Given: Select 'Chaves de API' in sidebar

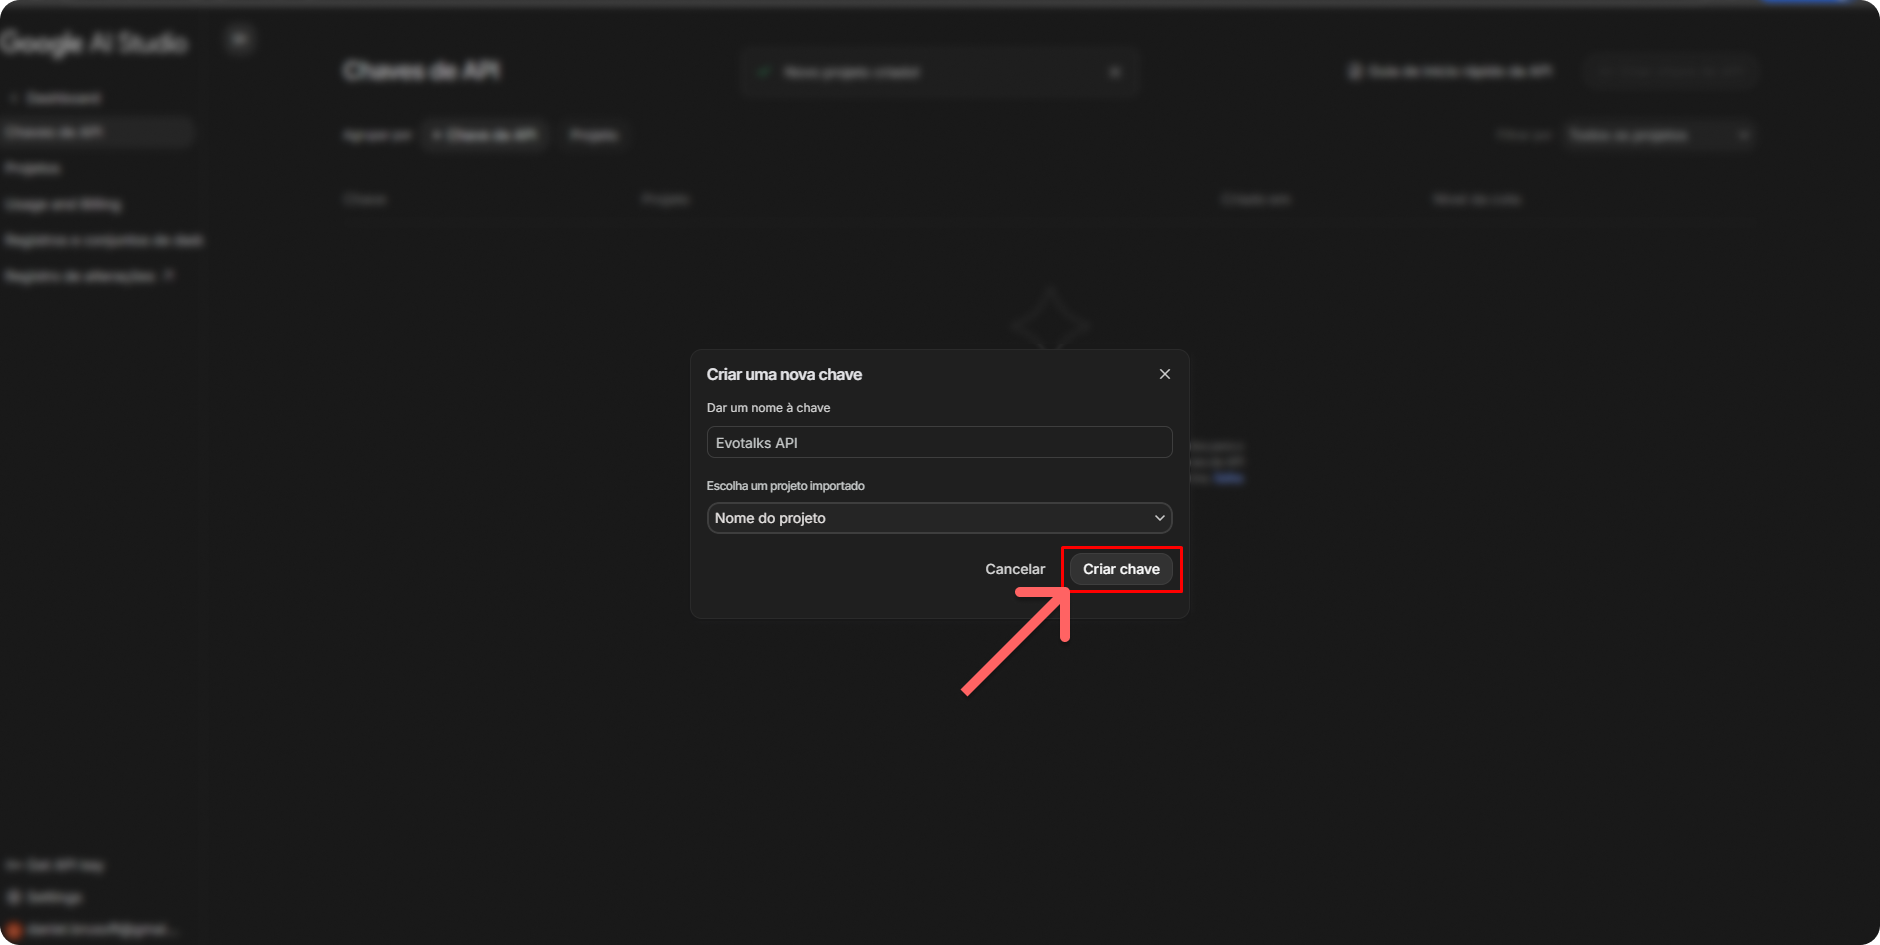Looking at the screenshot, I should click(55, 132).
